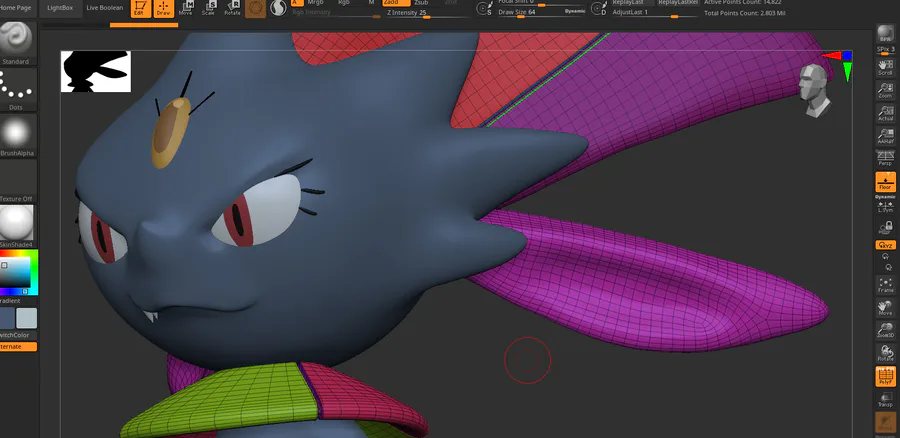Toggle Live Boolean mode
The image size is (900, 438).
coord(104,8)
